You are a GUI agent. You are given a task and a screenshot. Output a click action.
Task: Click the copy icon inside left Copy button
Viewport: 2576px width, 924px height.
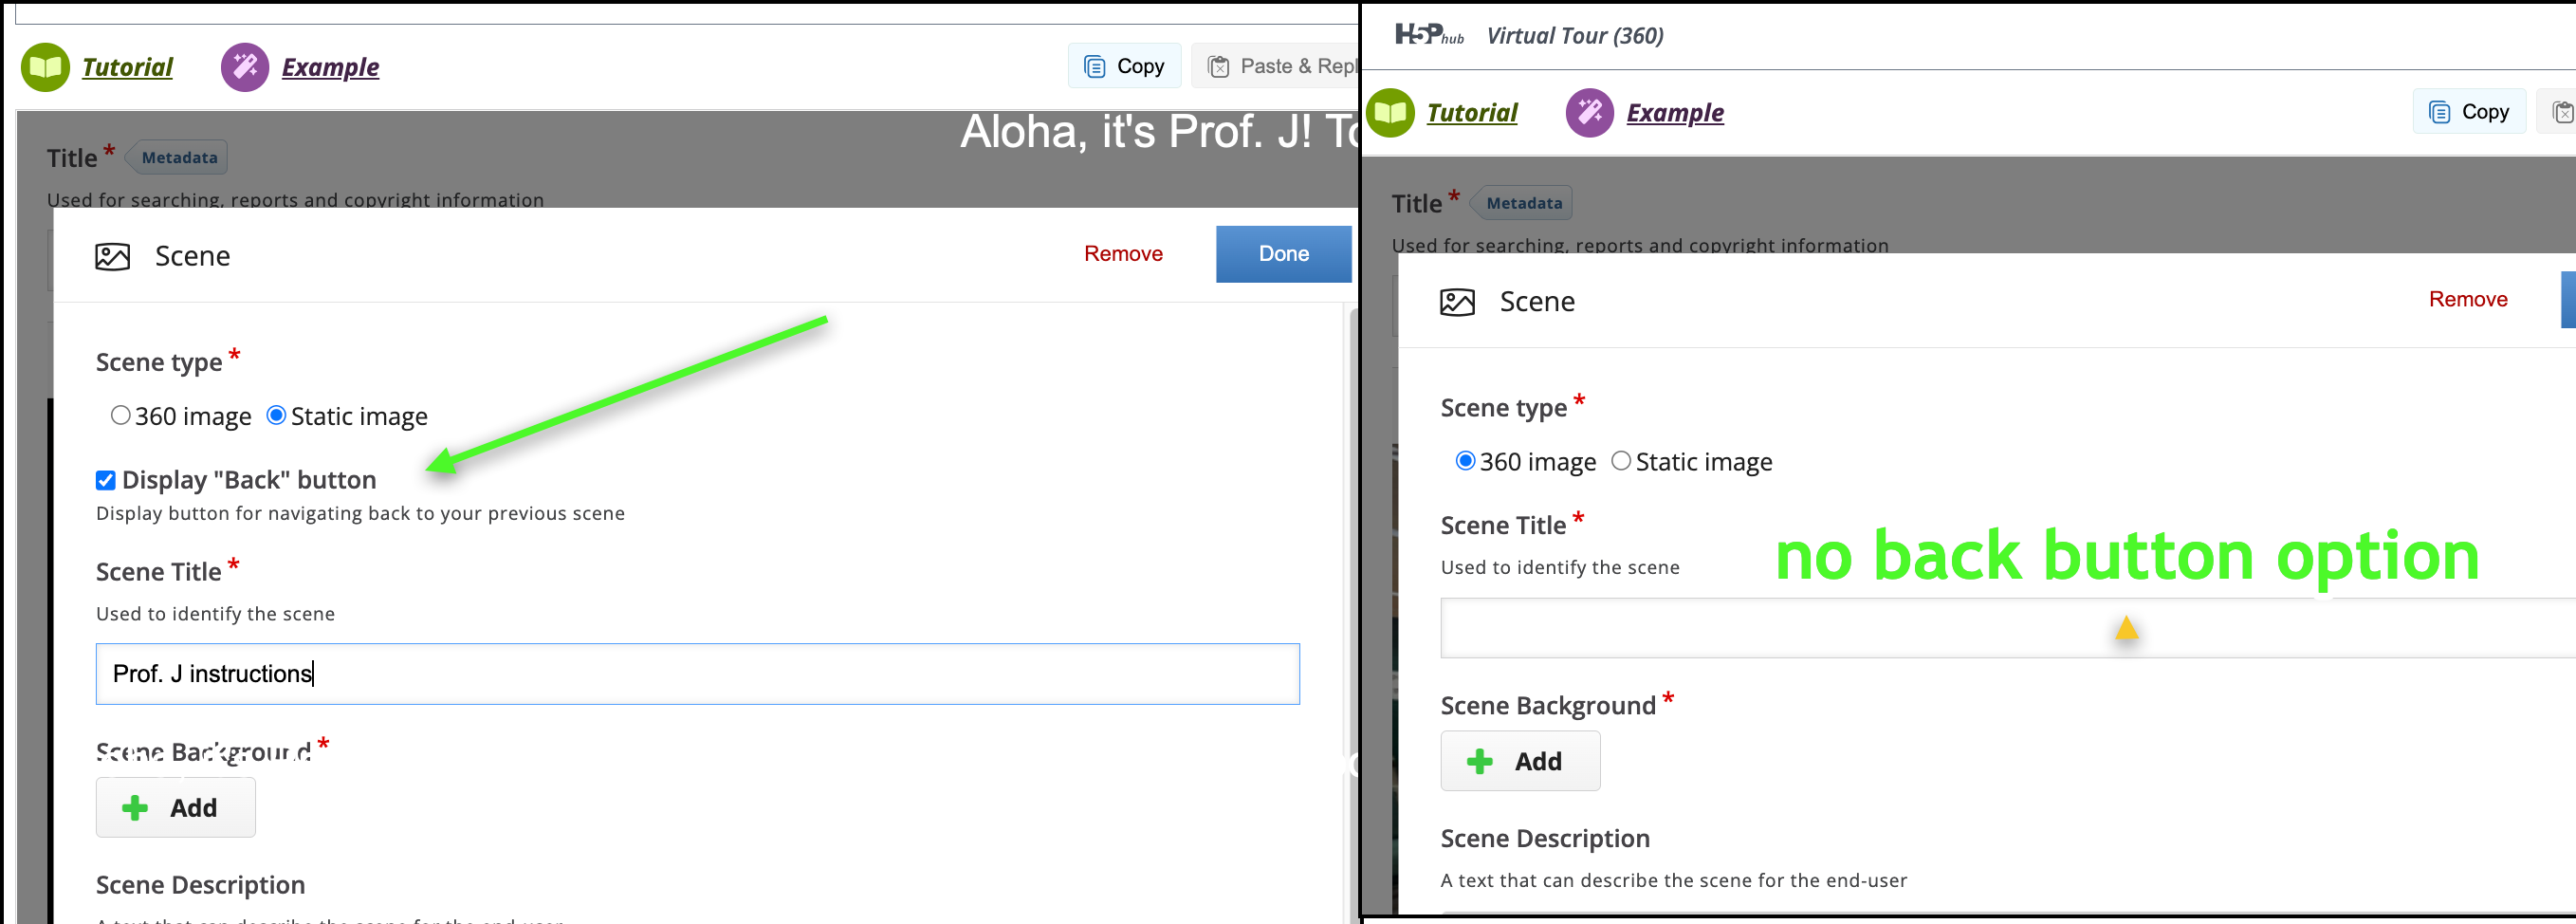click(x=1095, y=67)
